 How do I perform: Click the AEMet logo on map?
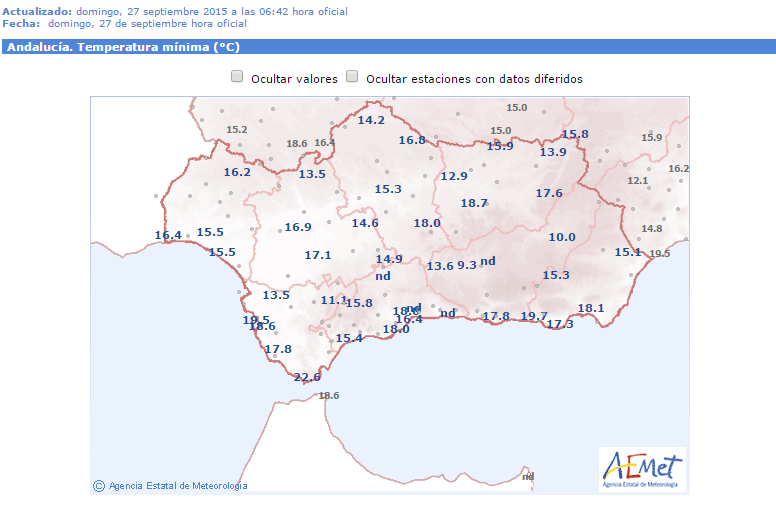pos(642,469)
